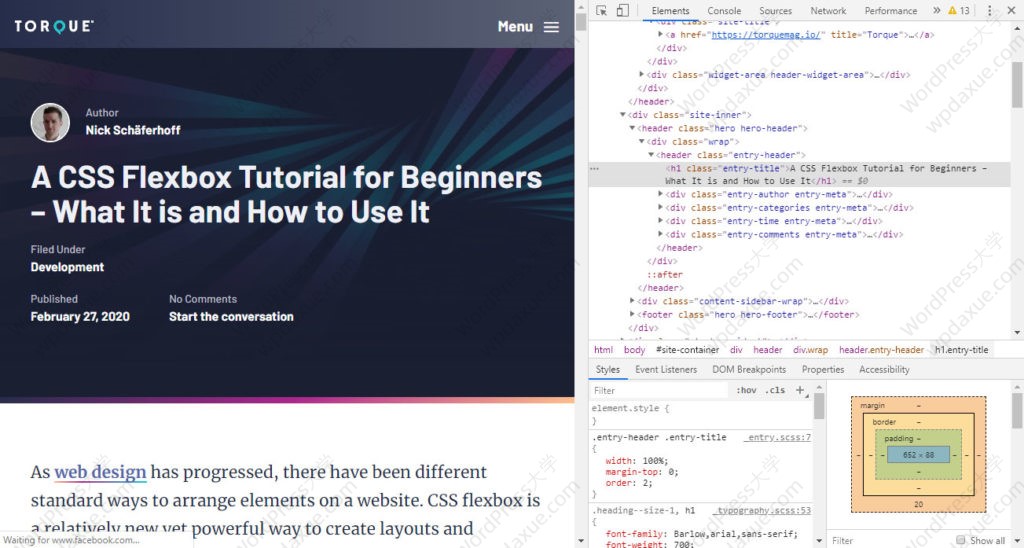1024x548 pixels.
Task: Open the Accessibility sub-tab
Action: coord(884,370)
